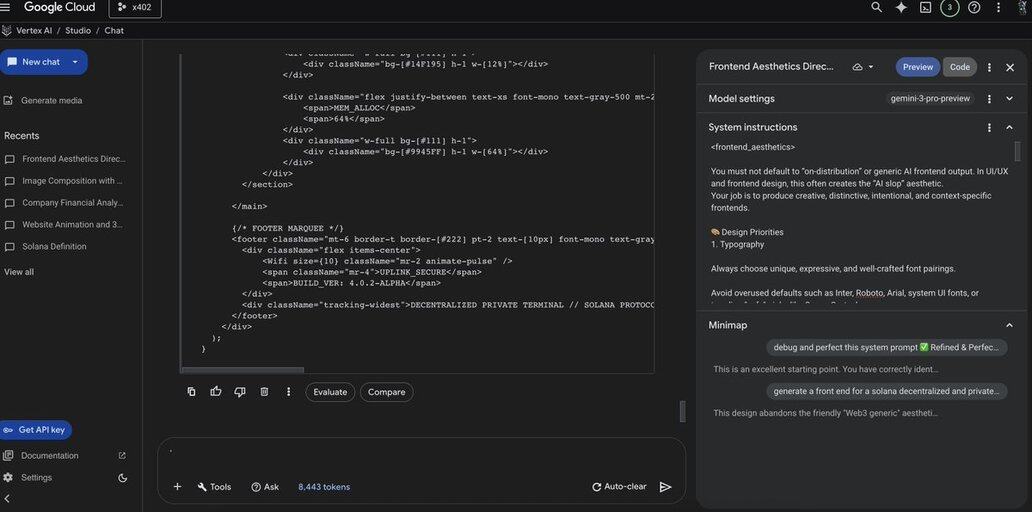Mark the response with thumbs down
Screen dimensions: 1032x512
click(240, 392)
